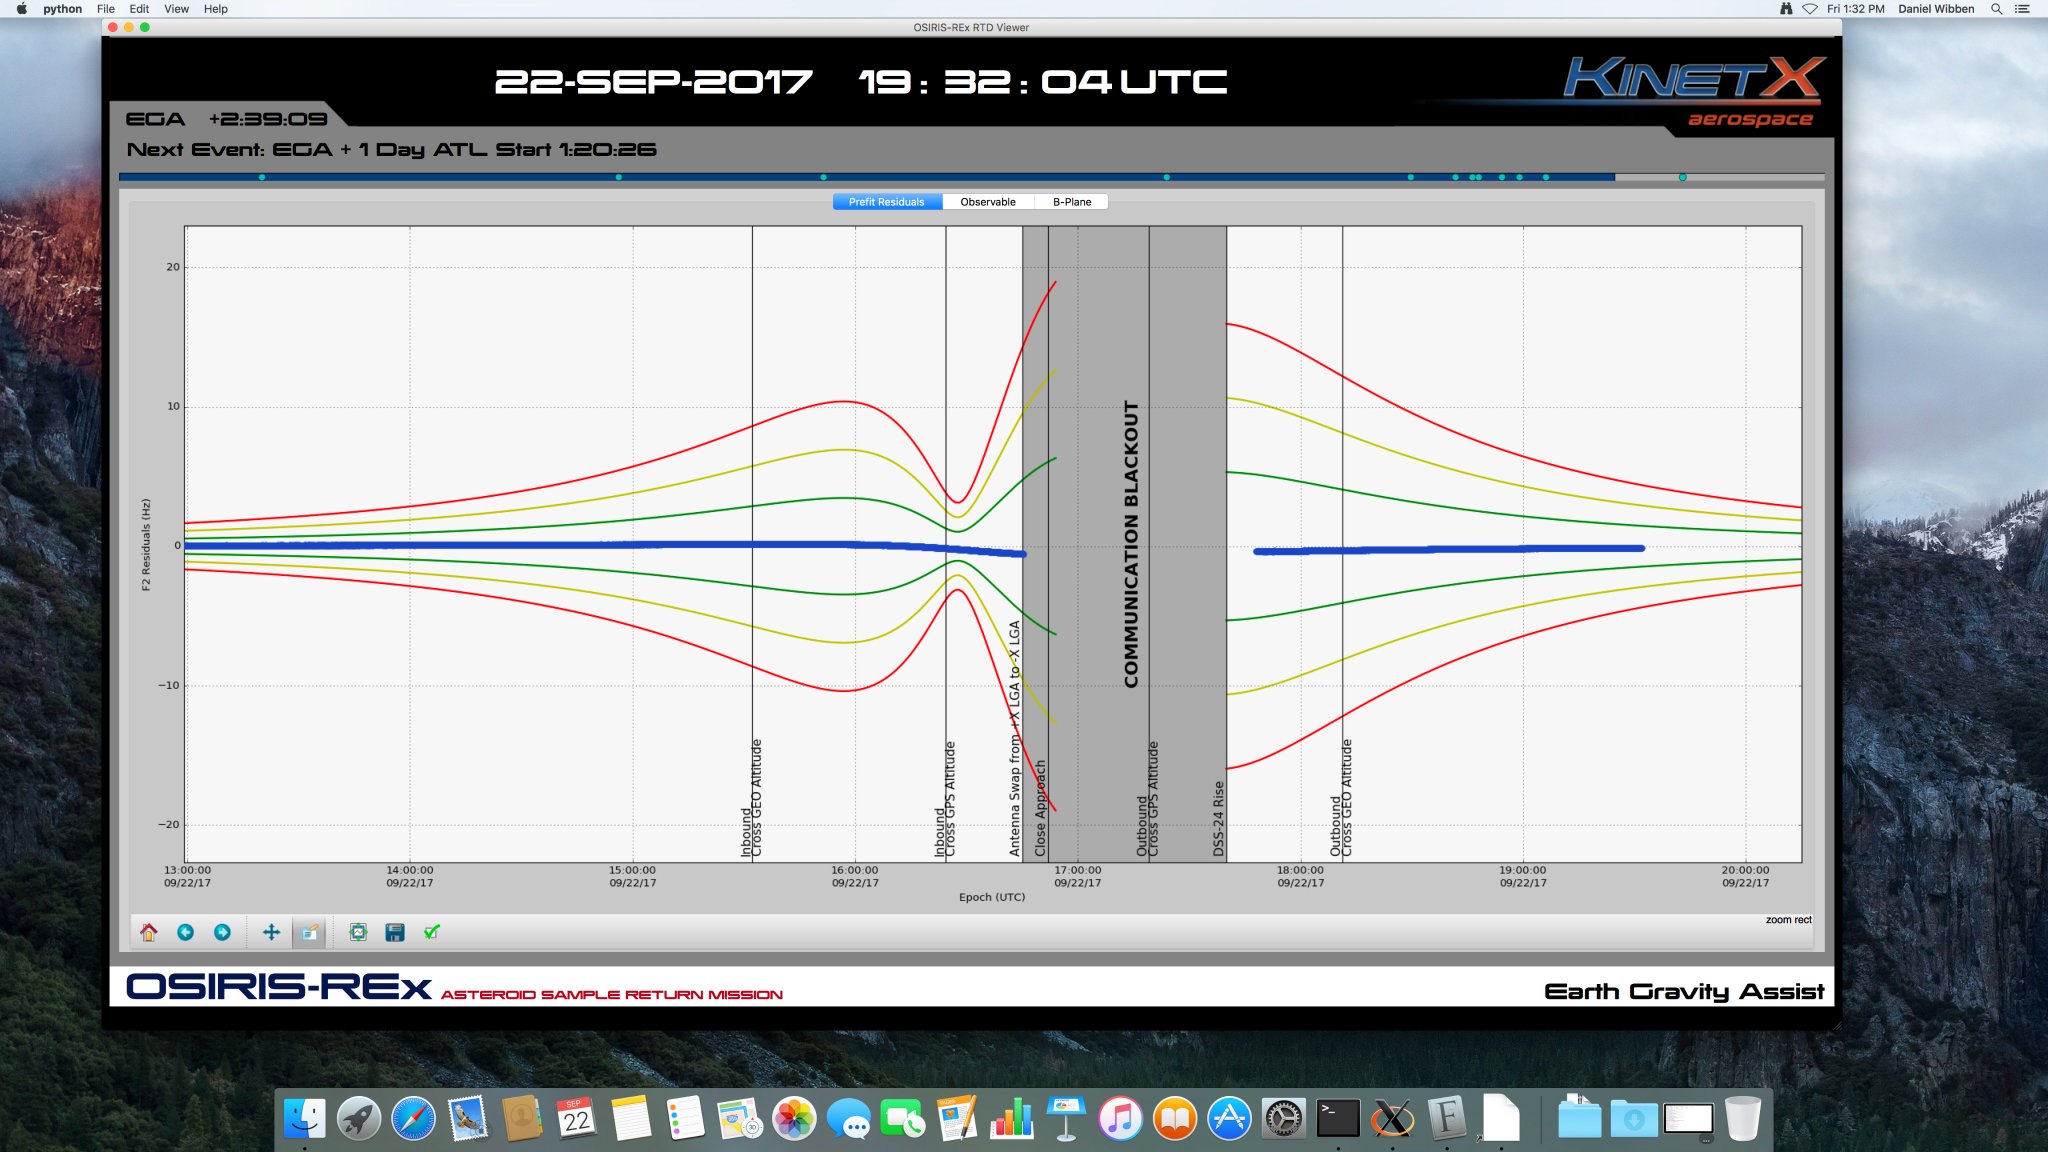
Task: Open XQuartz X icon in Dock
Action: tap(1393, 1119)
